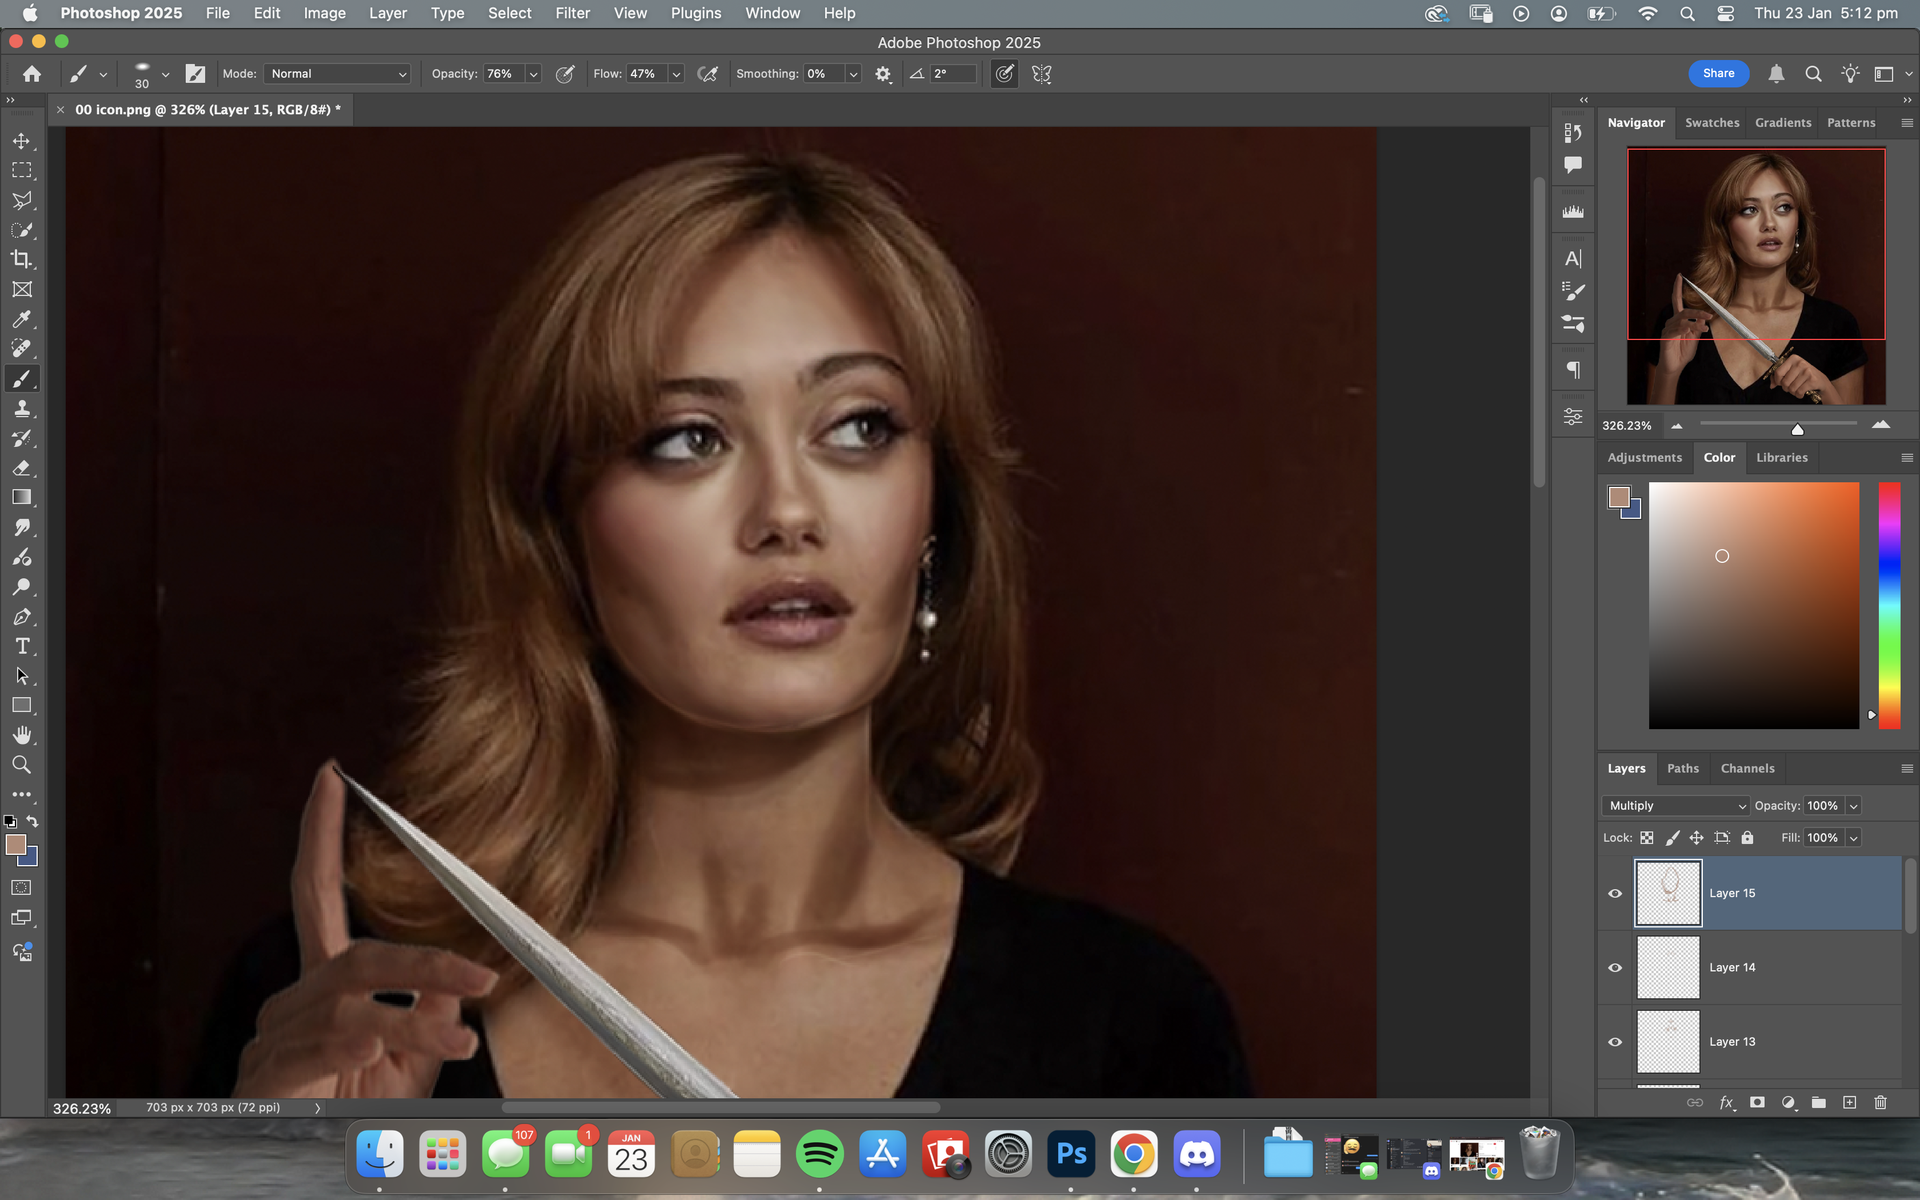Toggle visibility of Layer 14

(x=1614, y=967)
